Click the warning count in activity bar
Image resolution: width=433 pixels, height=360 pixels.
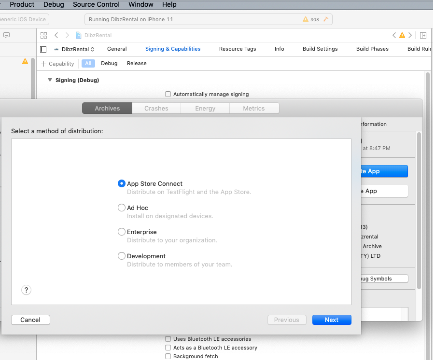(311, 19)
